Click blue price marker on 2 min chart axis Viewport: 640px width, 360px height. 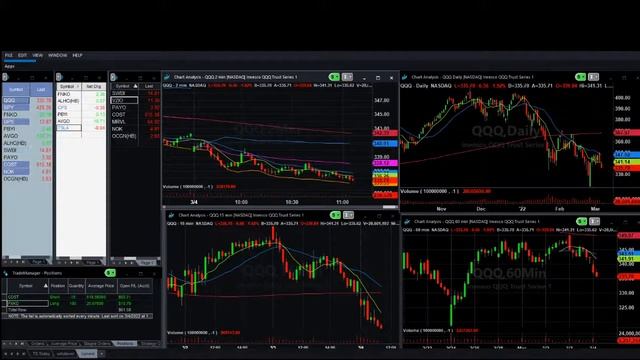pyautogui.click(x=385, y=144)
